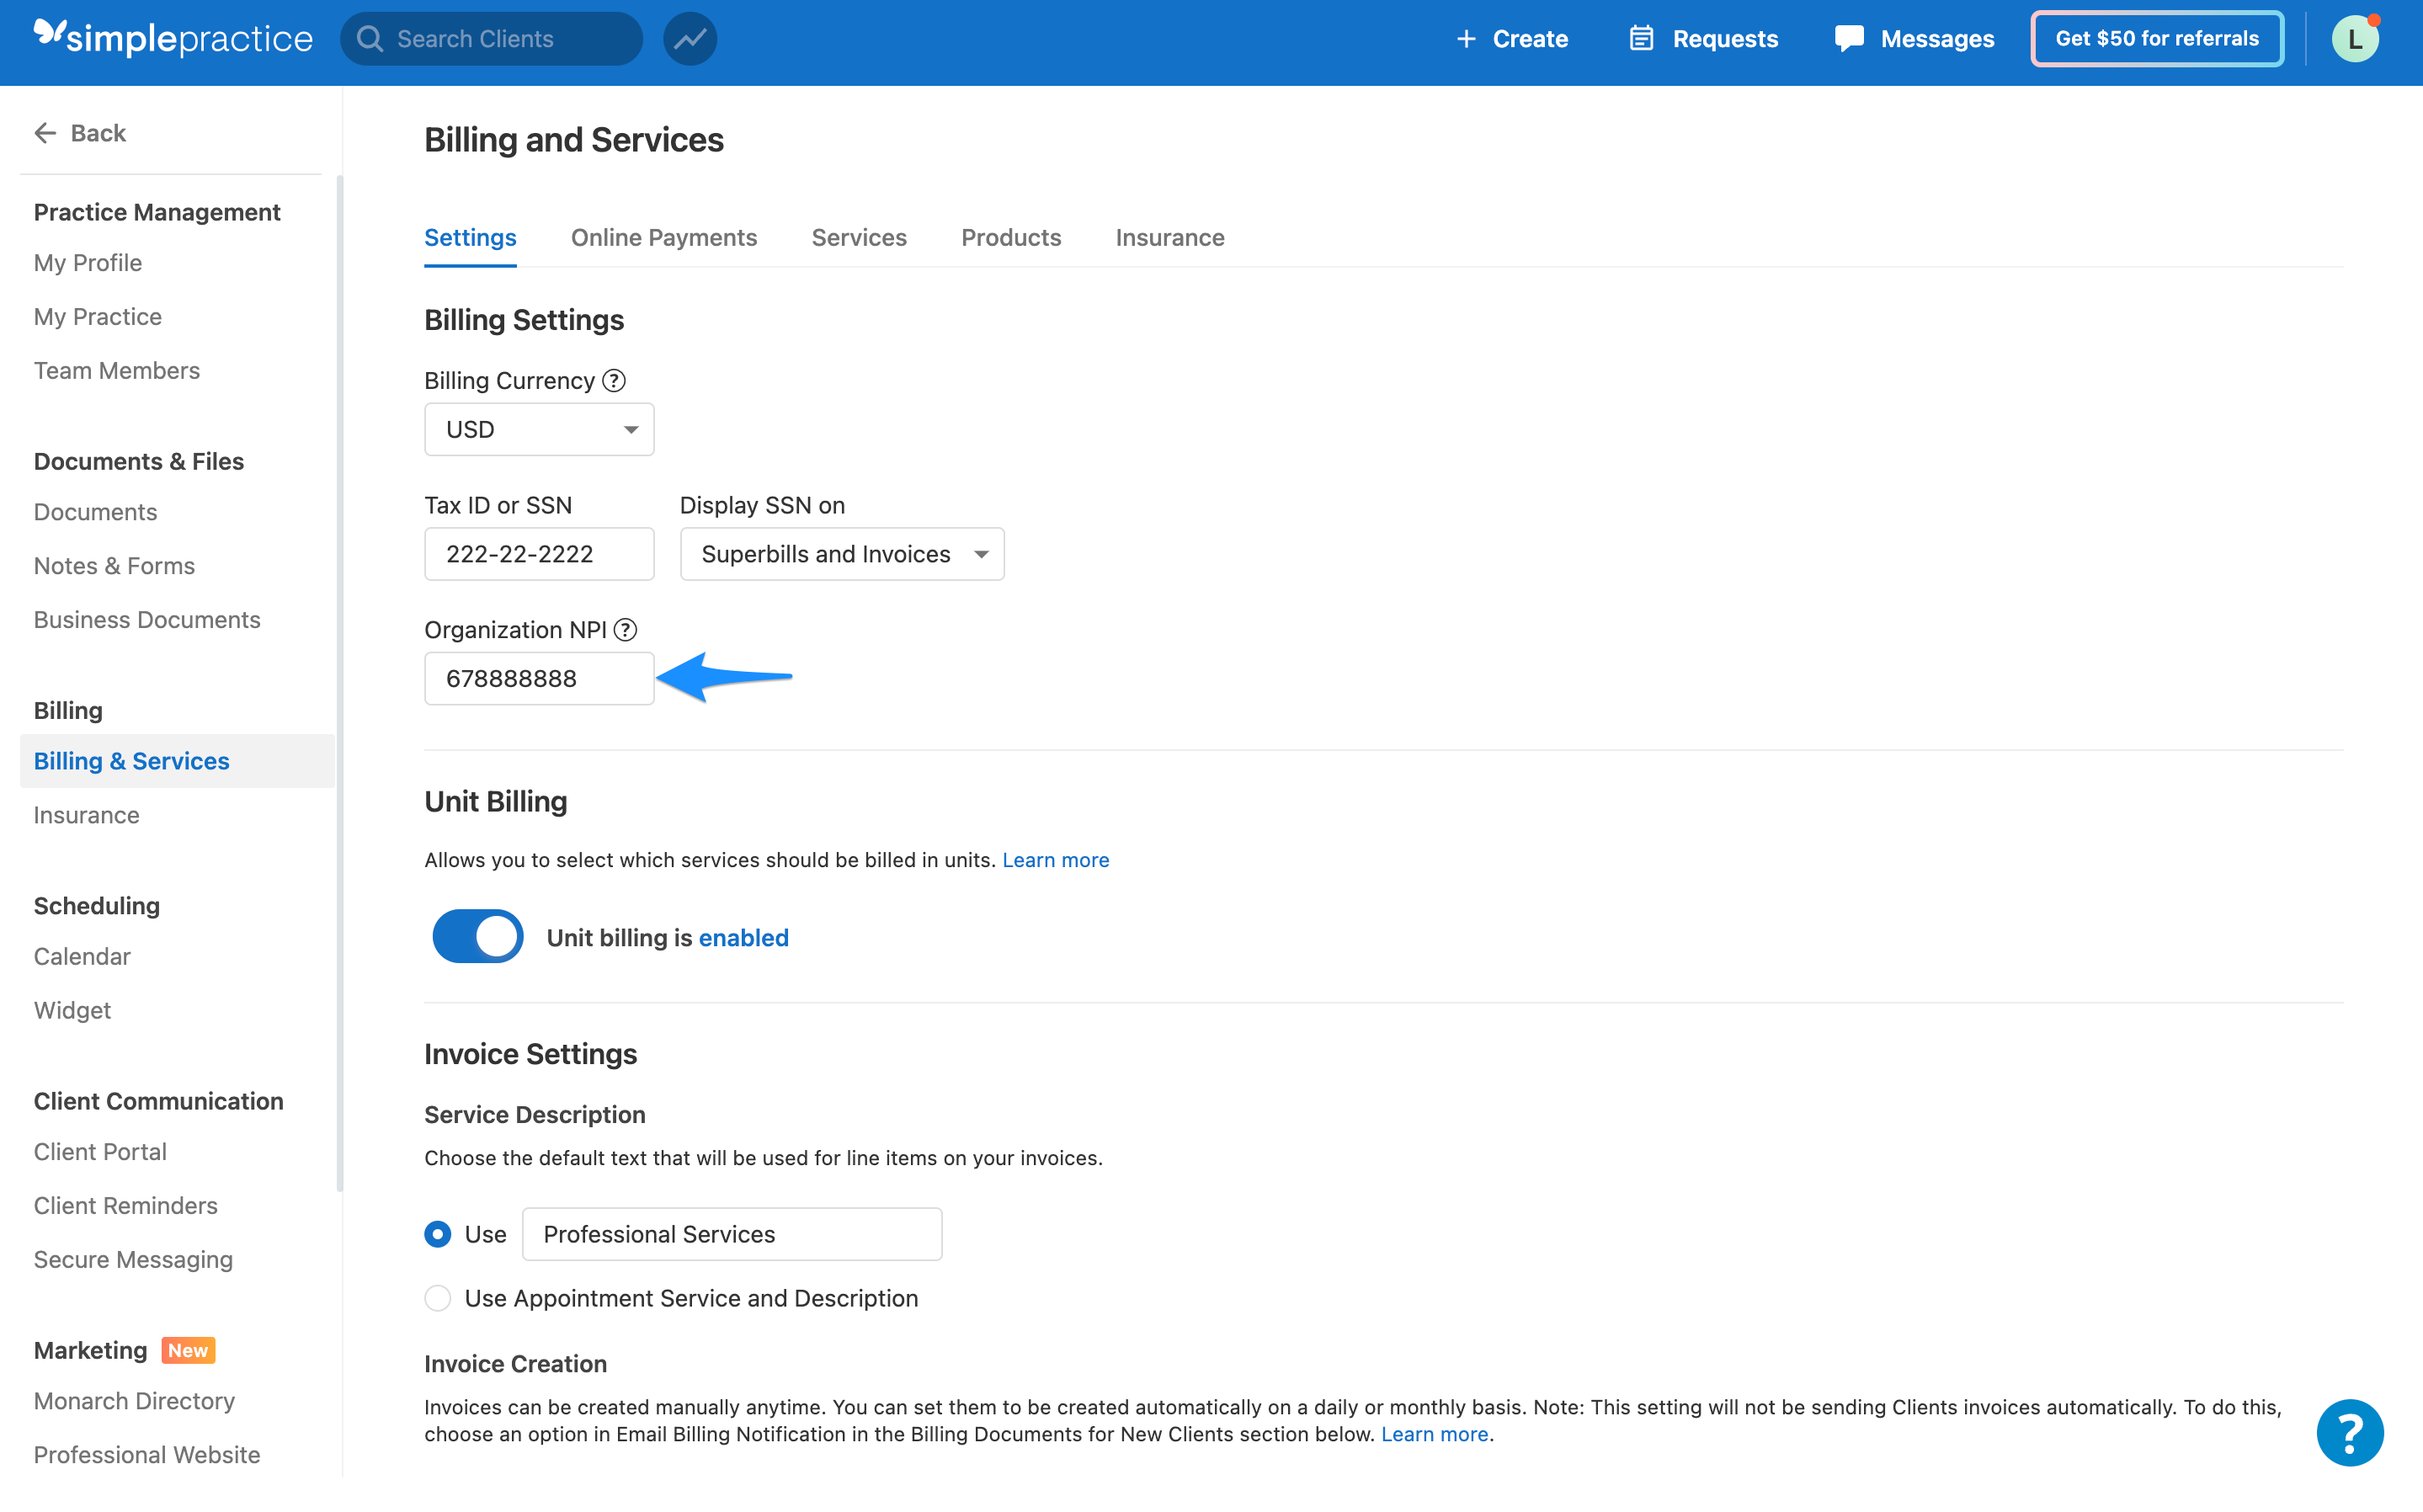
Task: Click the enabled link text
Action: (743, 936)
